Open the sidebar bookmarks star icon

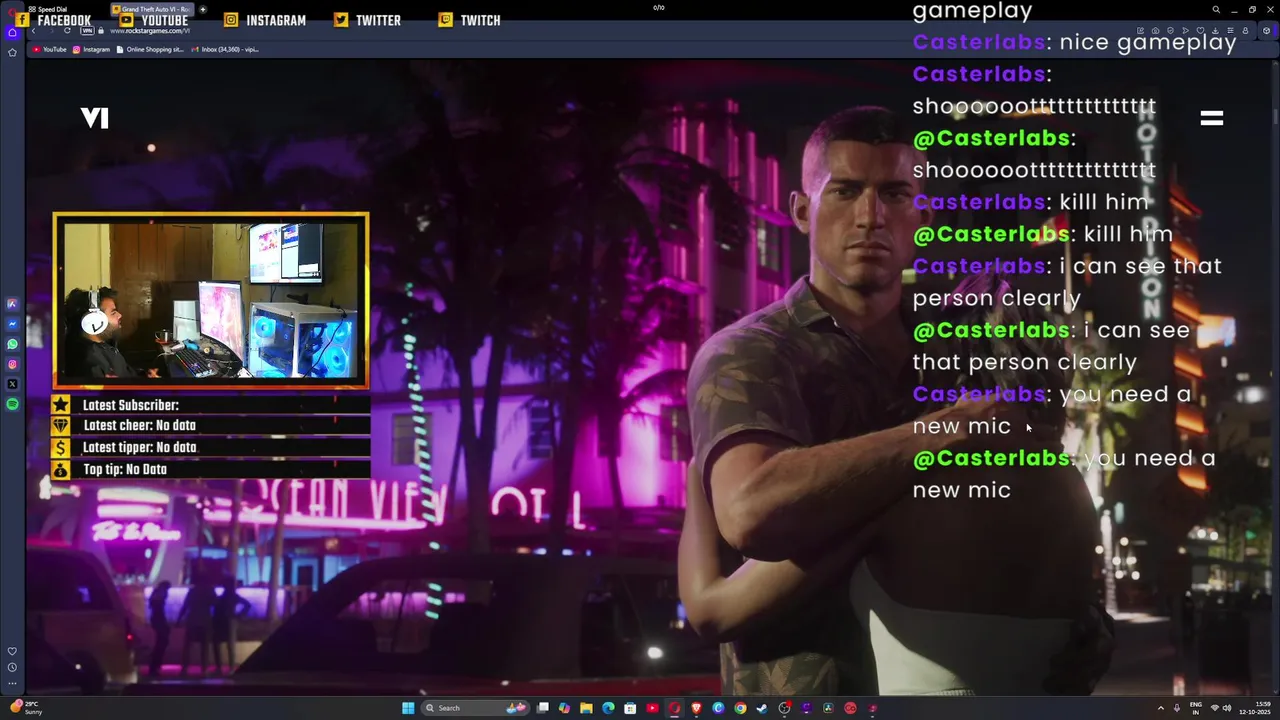pyautogui.click(x=12, y=52)
